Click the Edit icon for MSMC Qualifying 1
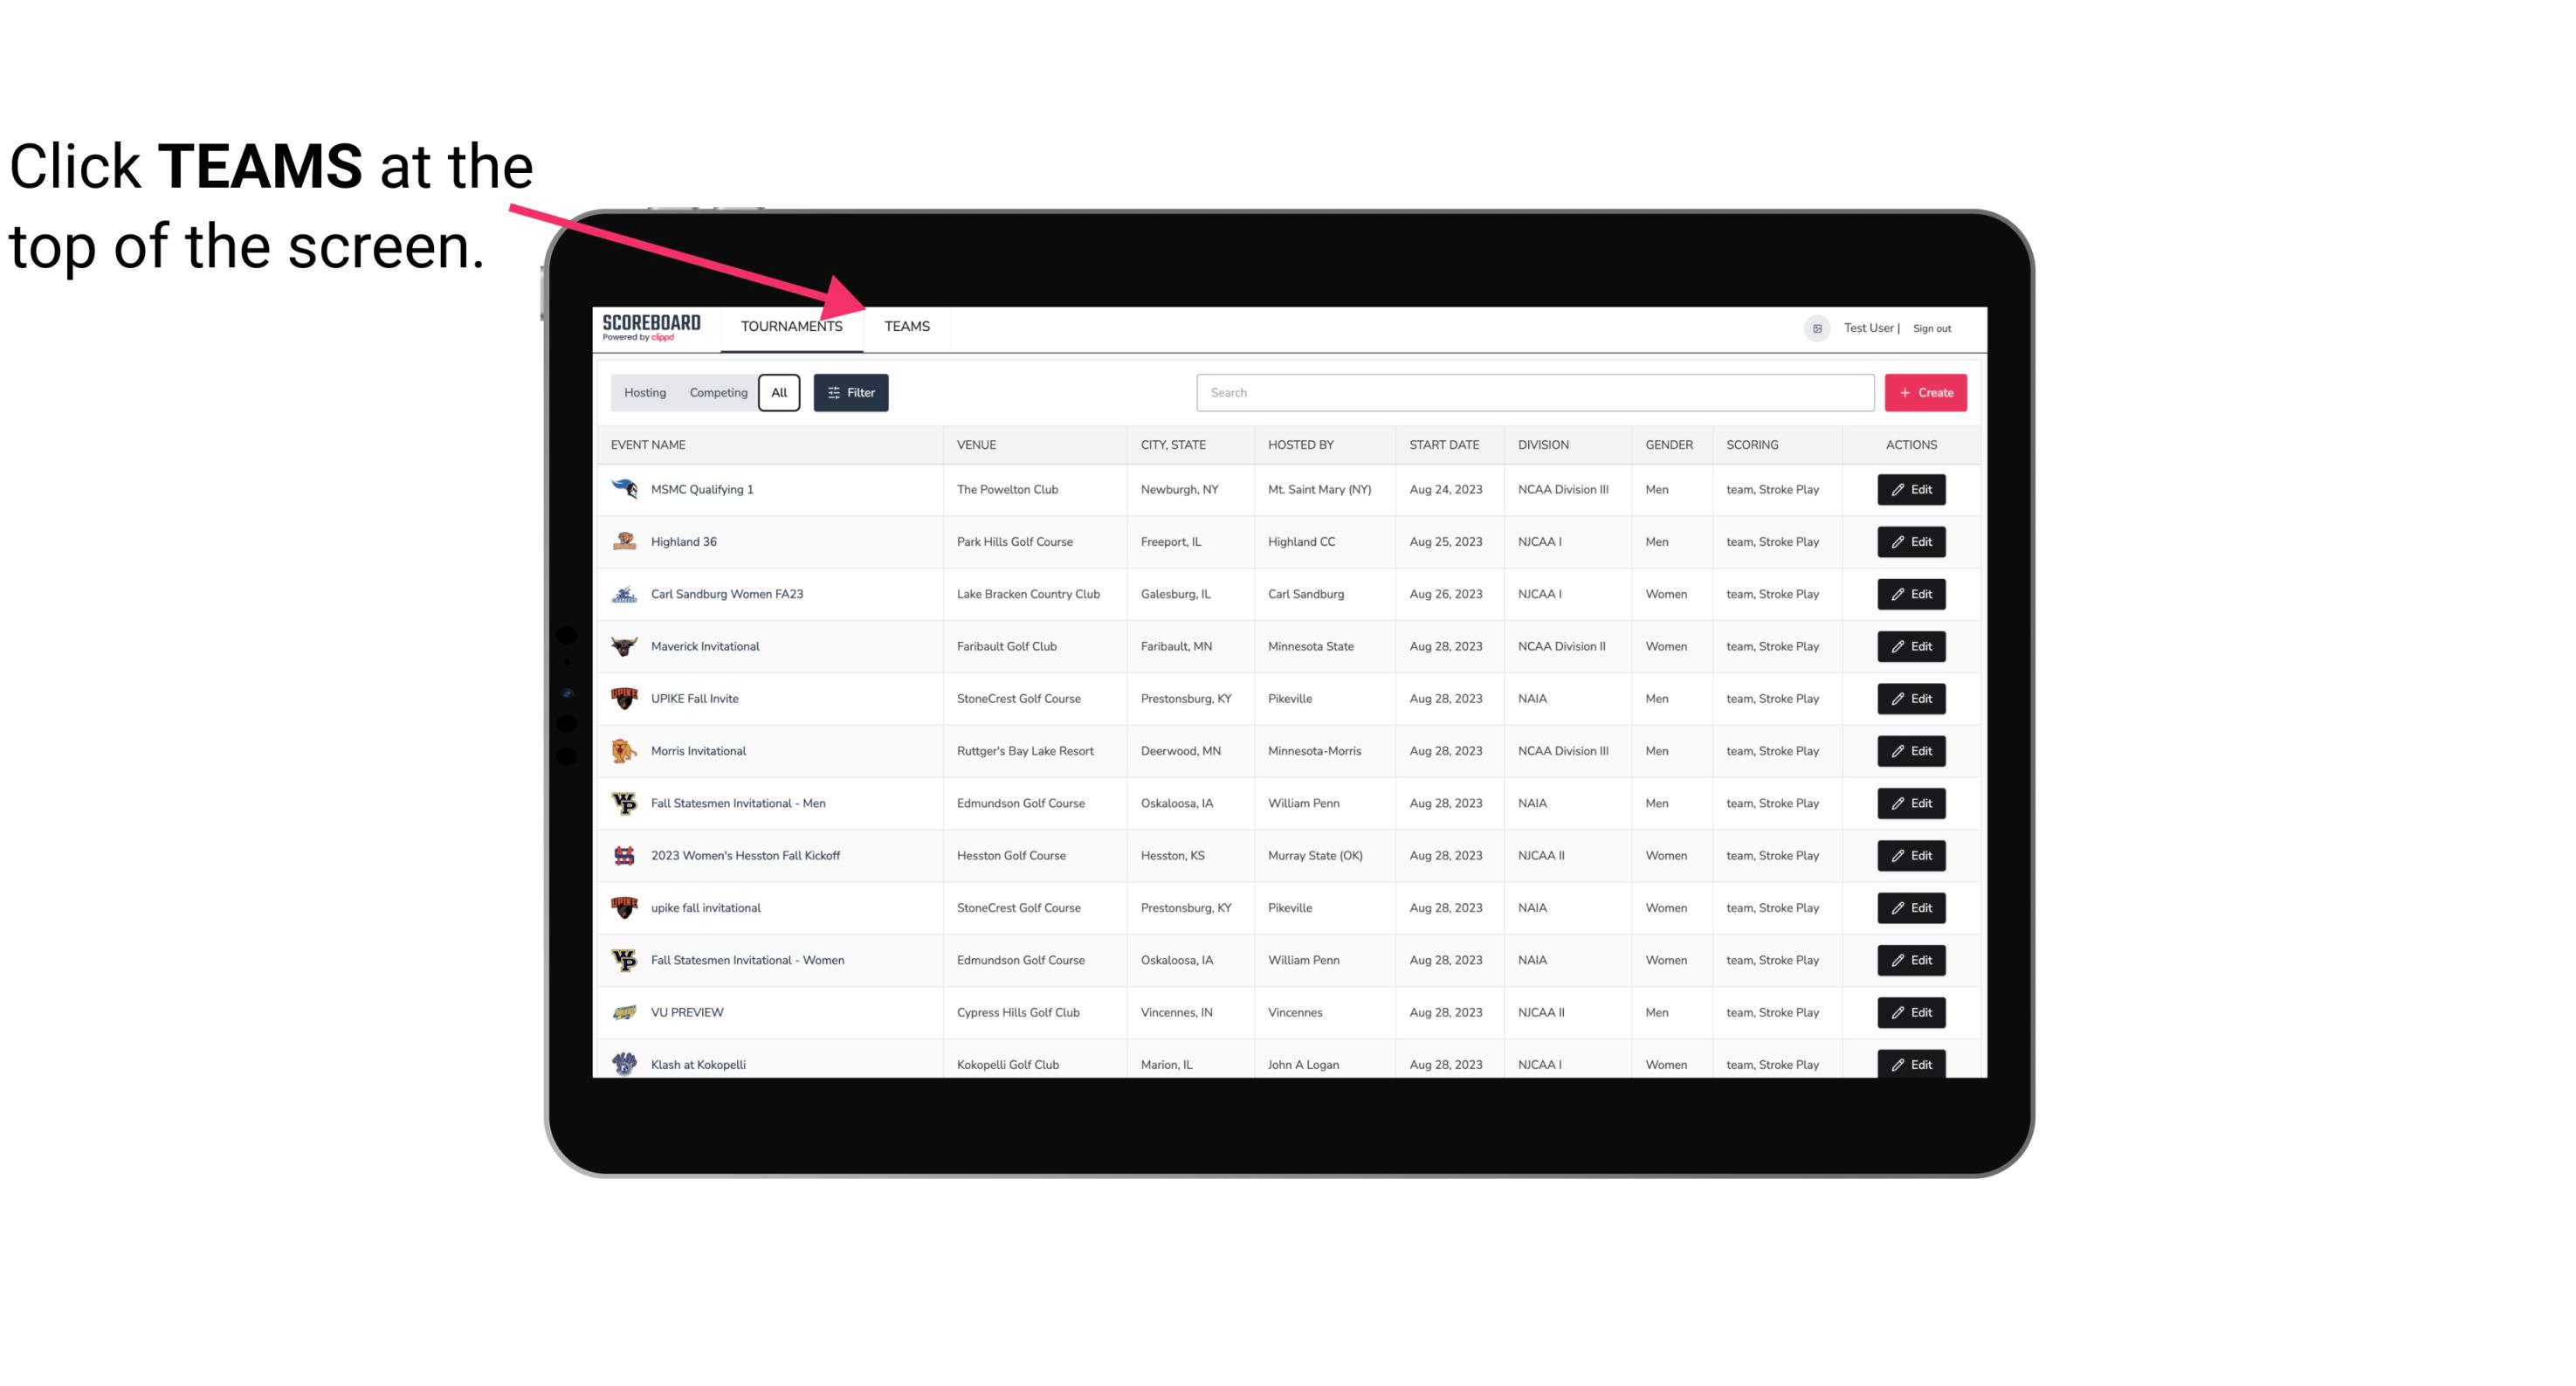The height and width of the screenshot is (1386, 2576). [x=1911, y=490]
